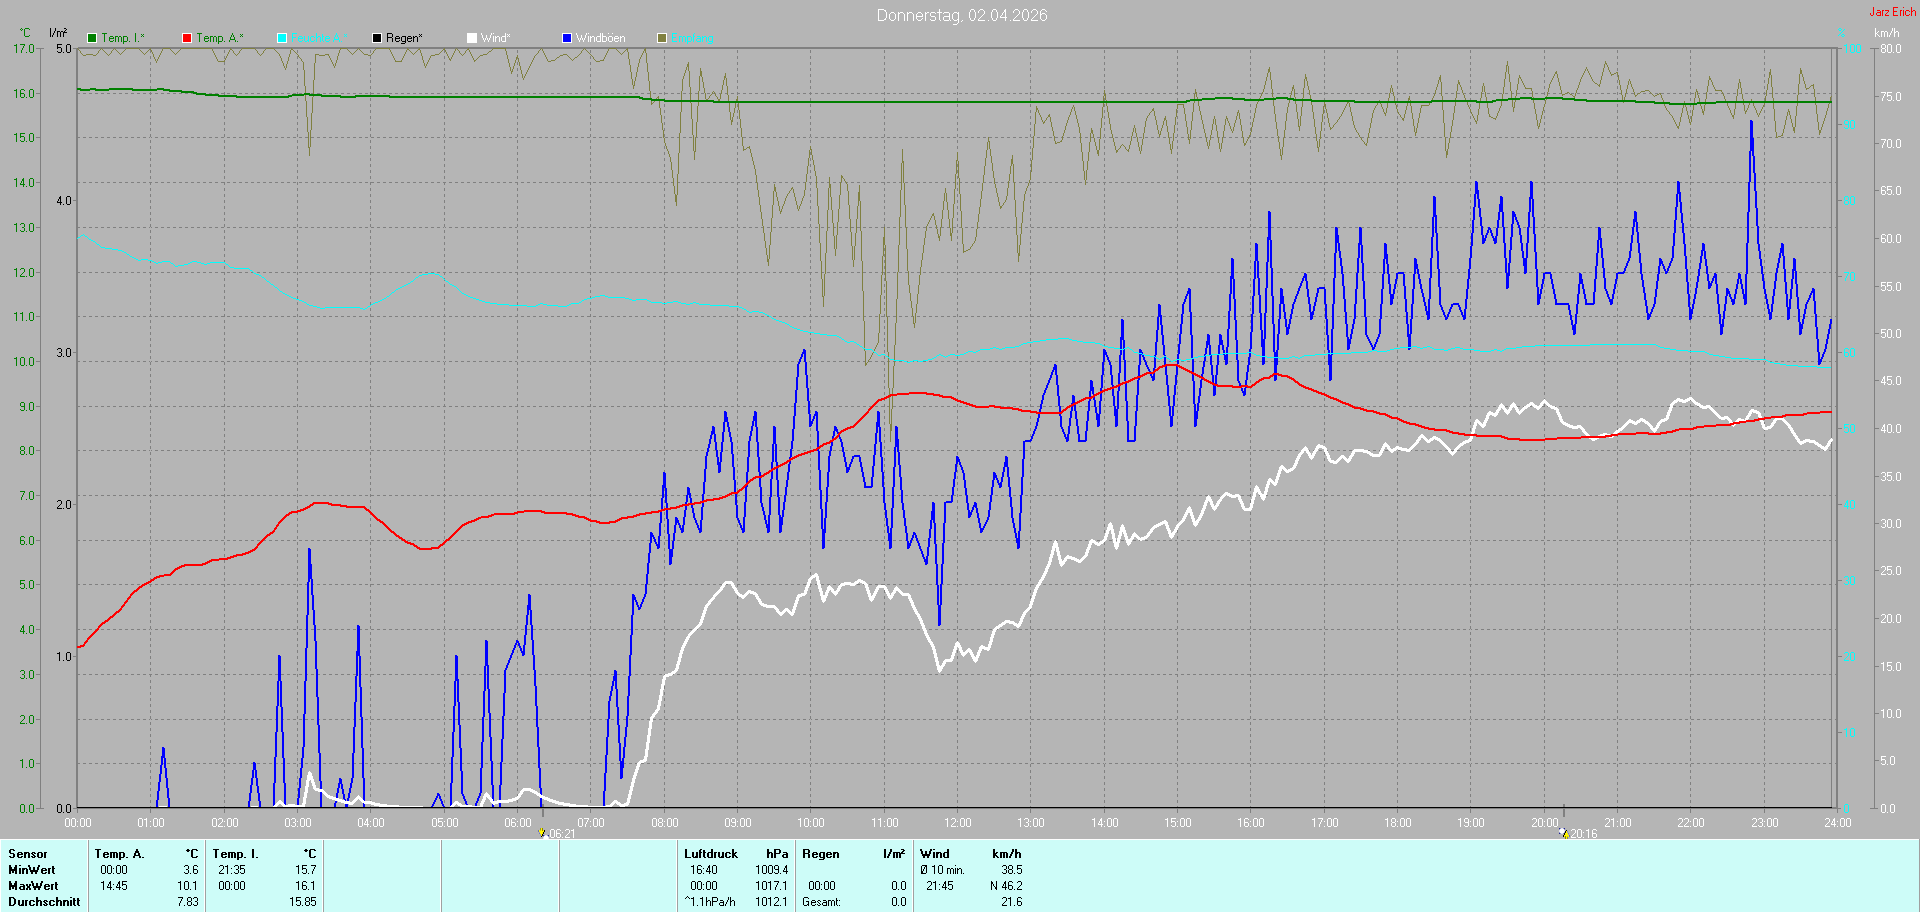This screenshot has width=1920, height=912.
Task: Click the blue Windböen legend swatch
Action: point(567,38)
